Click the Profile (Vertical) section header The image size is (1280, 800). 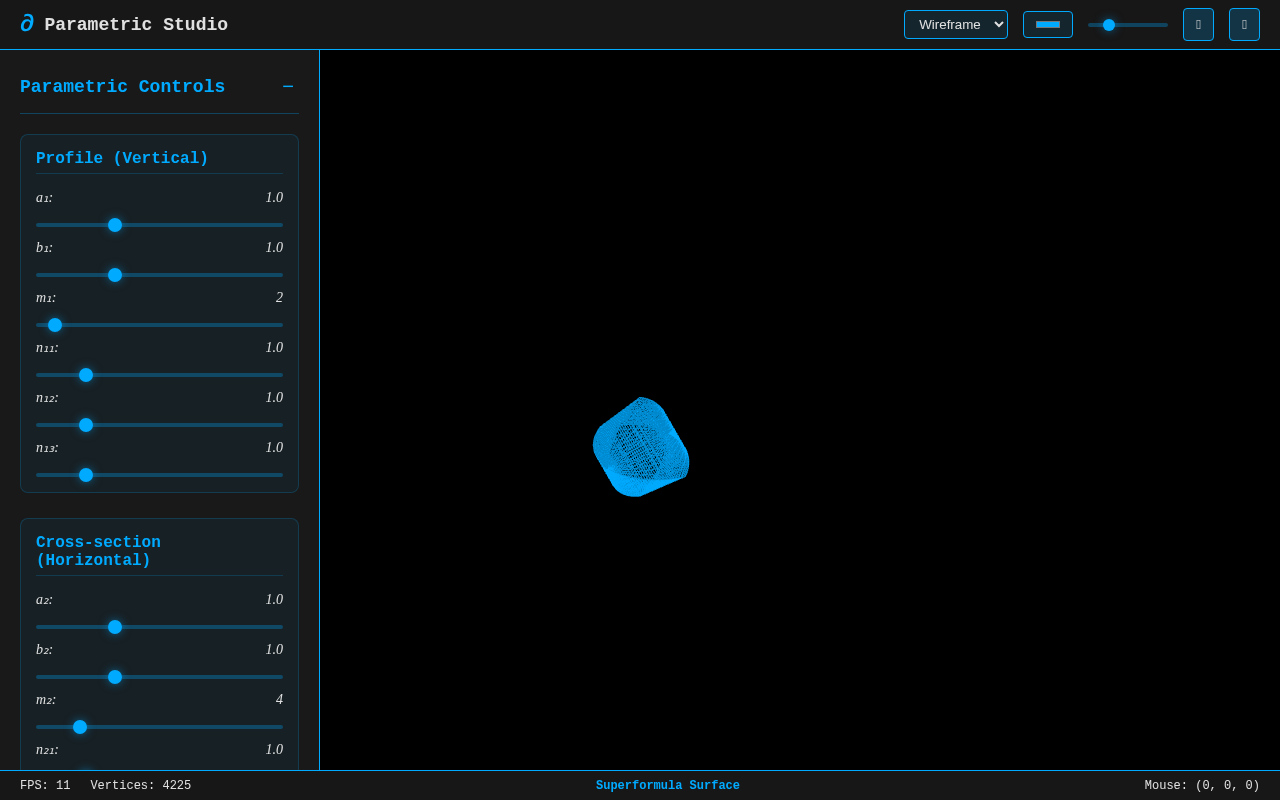(x=122, y=158)
